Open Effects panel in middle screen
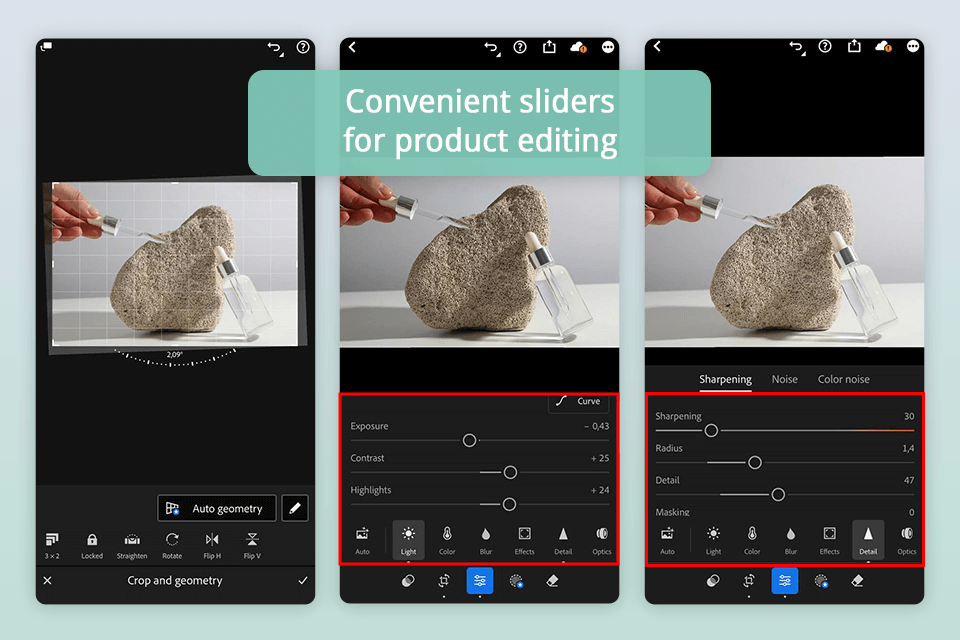Image resolution: width=960 pixels, height=640 pixels. coord(525,540)
